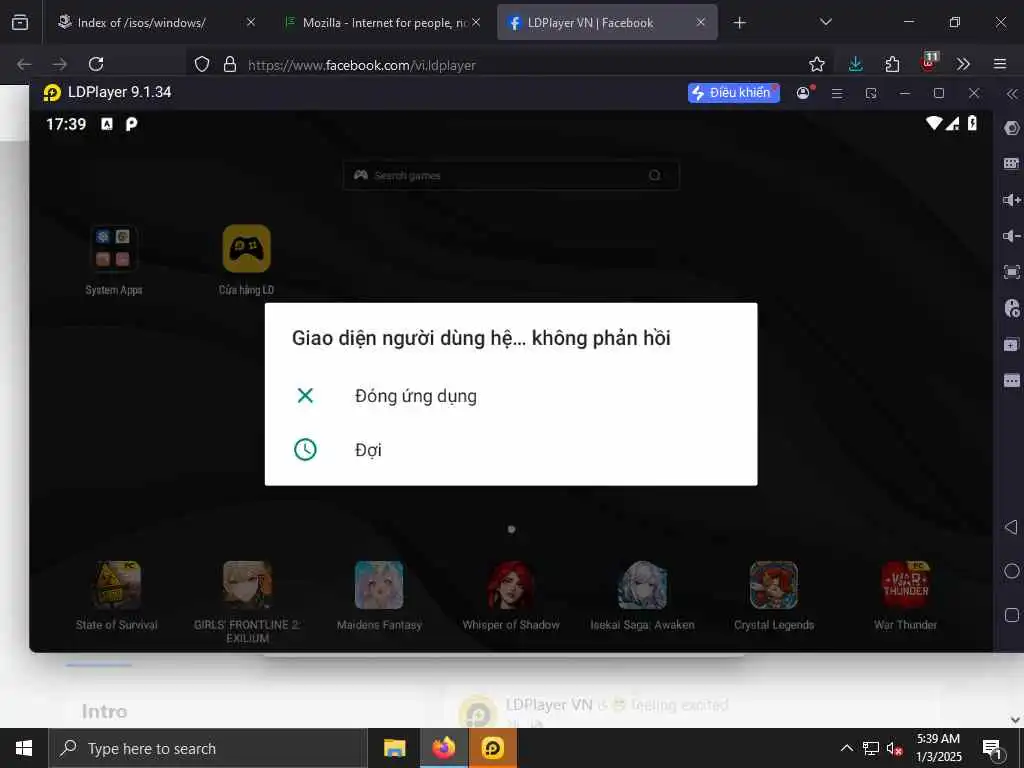This screenshot has width=1024, height=768.
Task: Select LDPlayer VN Facebook tab
Action: (x=591, y=23)
